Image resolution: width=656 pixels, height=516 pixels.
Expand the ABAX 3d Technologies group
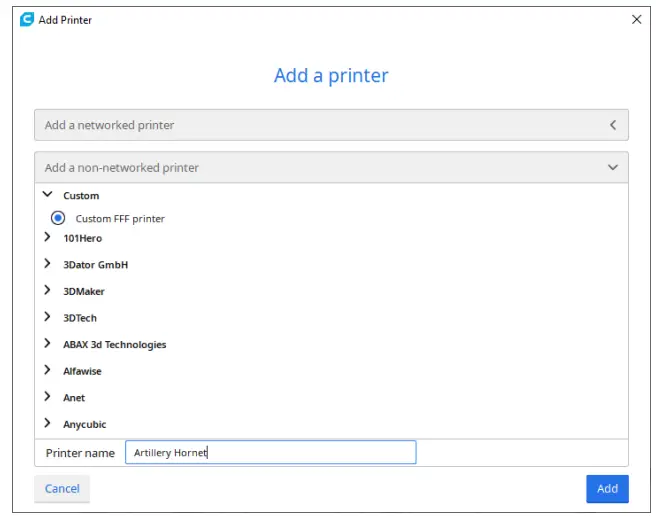(x=47, y=344)
